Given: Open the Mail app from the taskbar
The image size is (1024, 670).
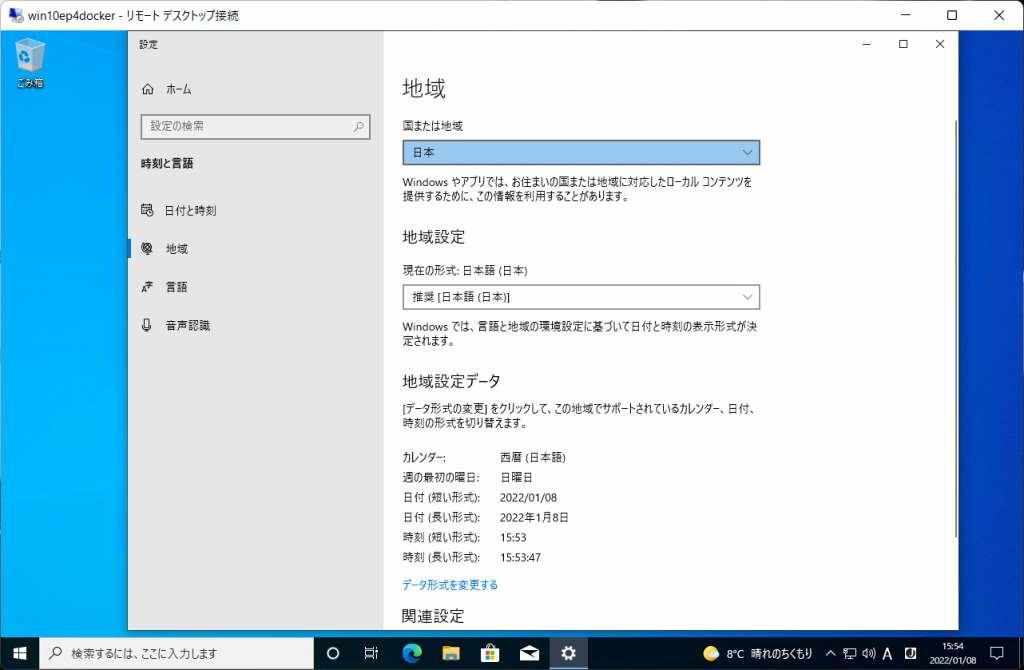Looking at the screenshot, I should pyautogui.click(x=529, y=653).
